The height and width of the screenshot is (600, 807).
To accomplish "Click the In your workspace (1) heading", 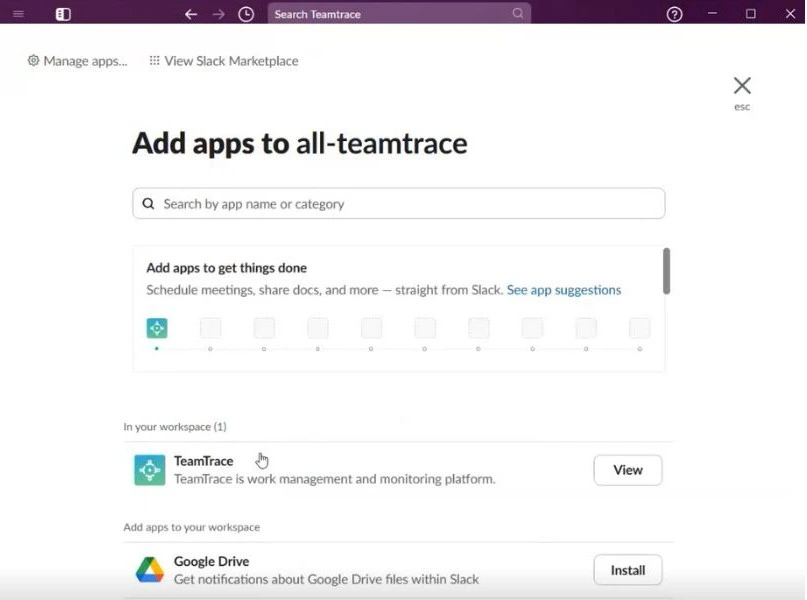I will (x=175, y=427).
